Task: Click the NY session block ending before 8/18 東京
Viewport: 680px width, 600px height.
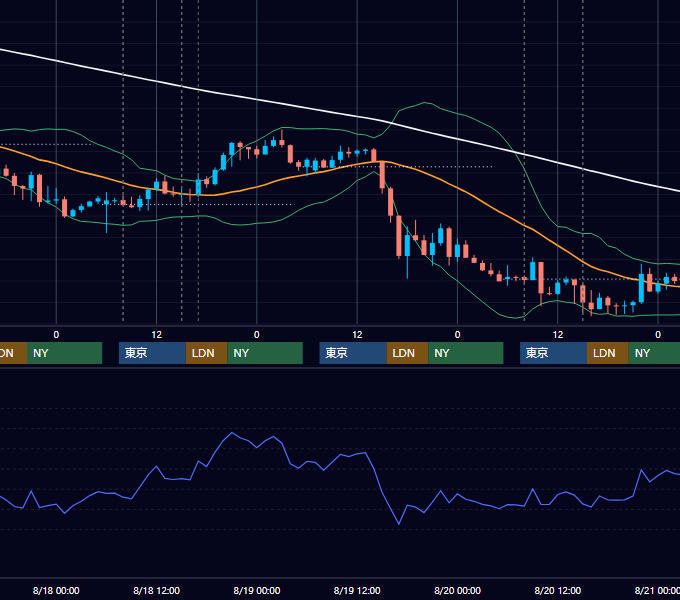Action: click(64, 353)
